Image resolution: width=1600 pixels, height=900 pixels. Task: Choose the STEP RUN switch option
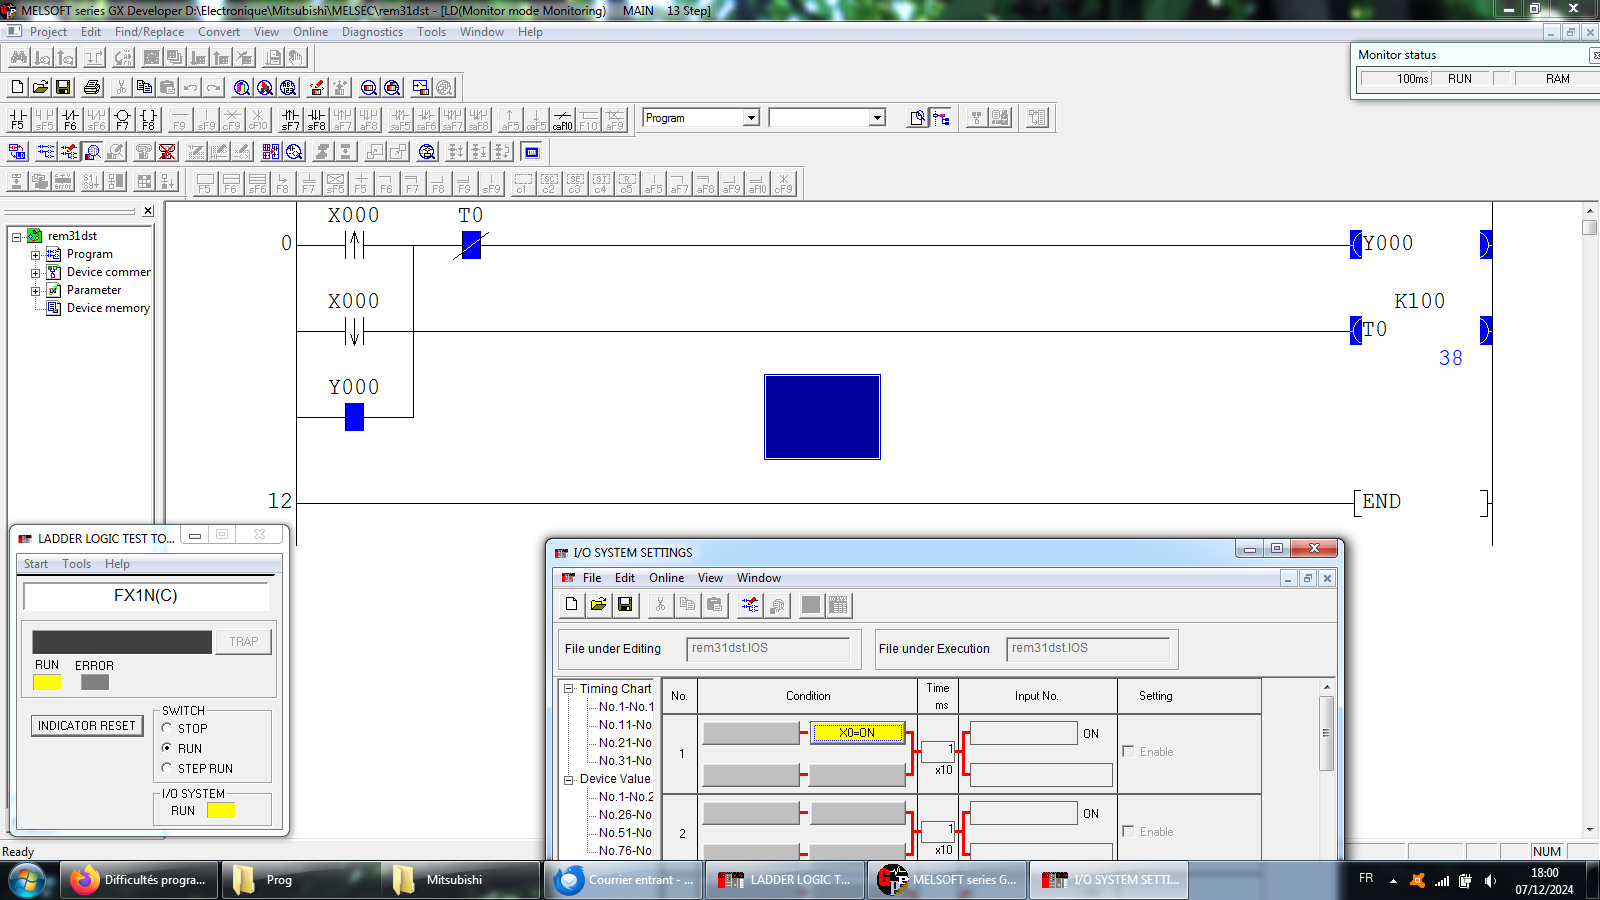click(167, 769)
